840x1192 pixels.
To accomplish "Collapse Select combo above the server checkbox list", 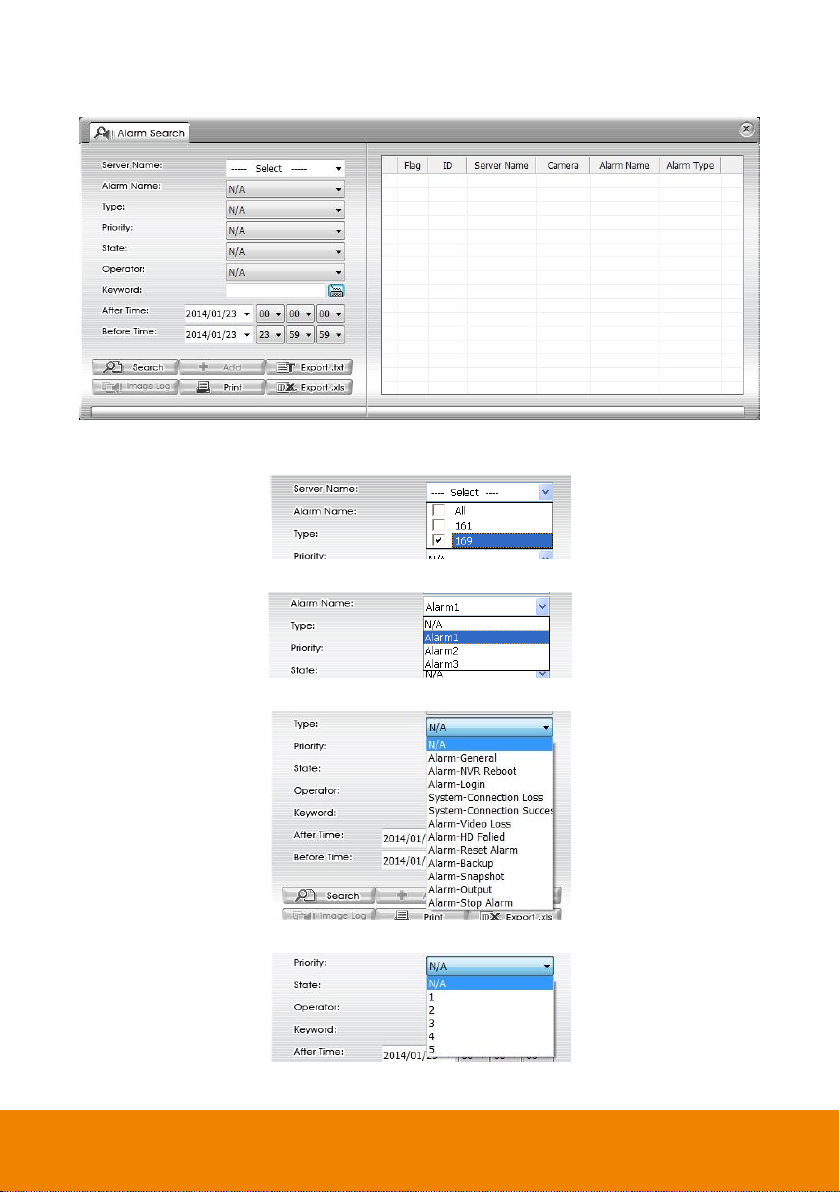I will (545, 492).
